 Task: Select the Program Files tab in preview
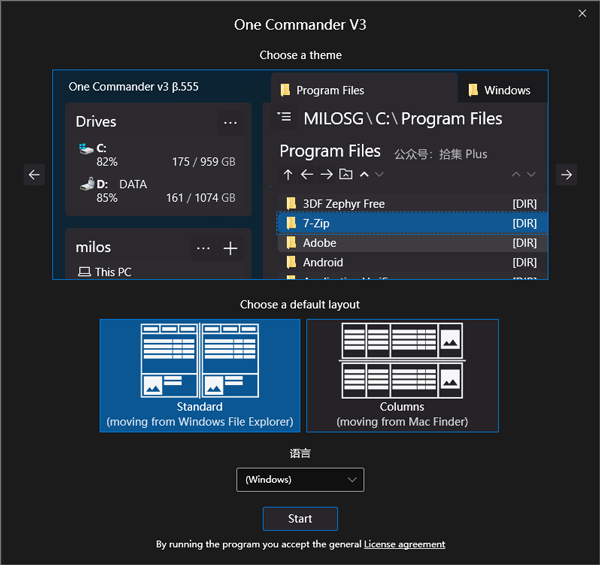click(364, 90)
